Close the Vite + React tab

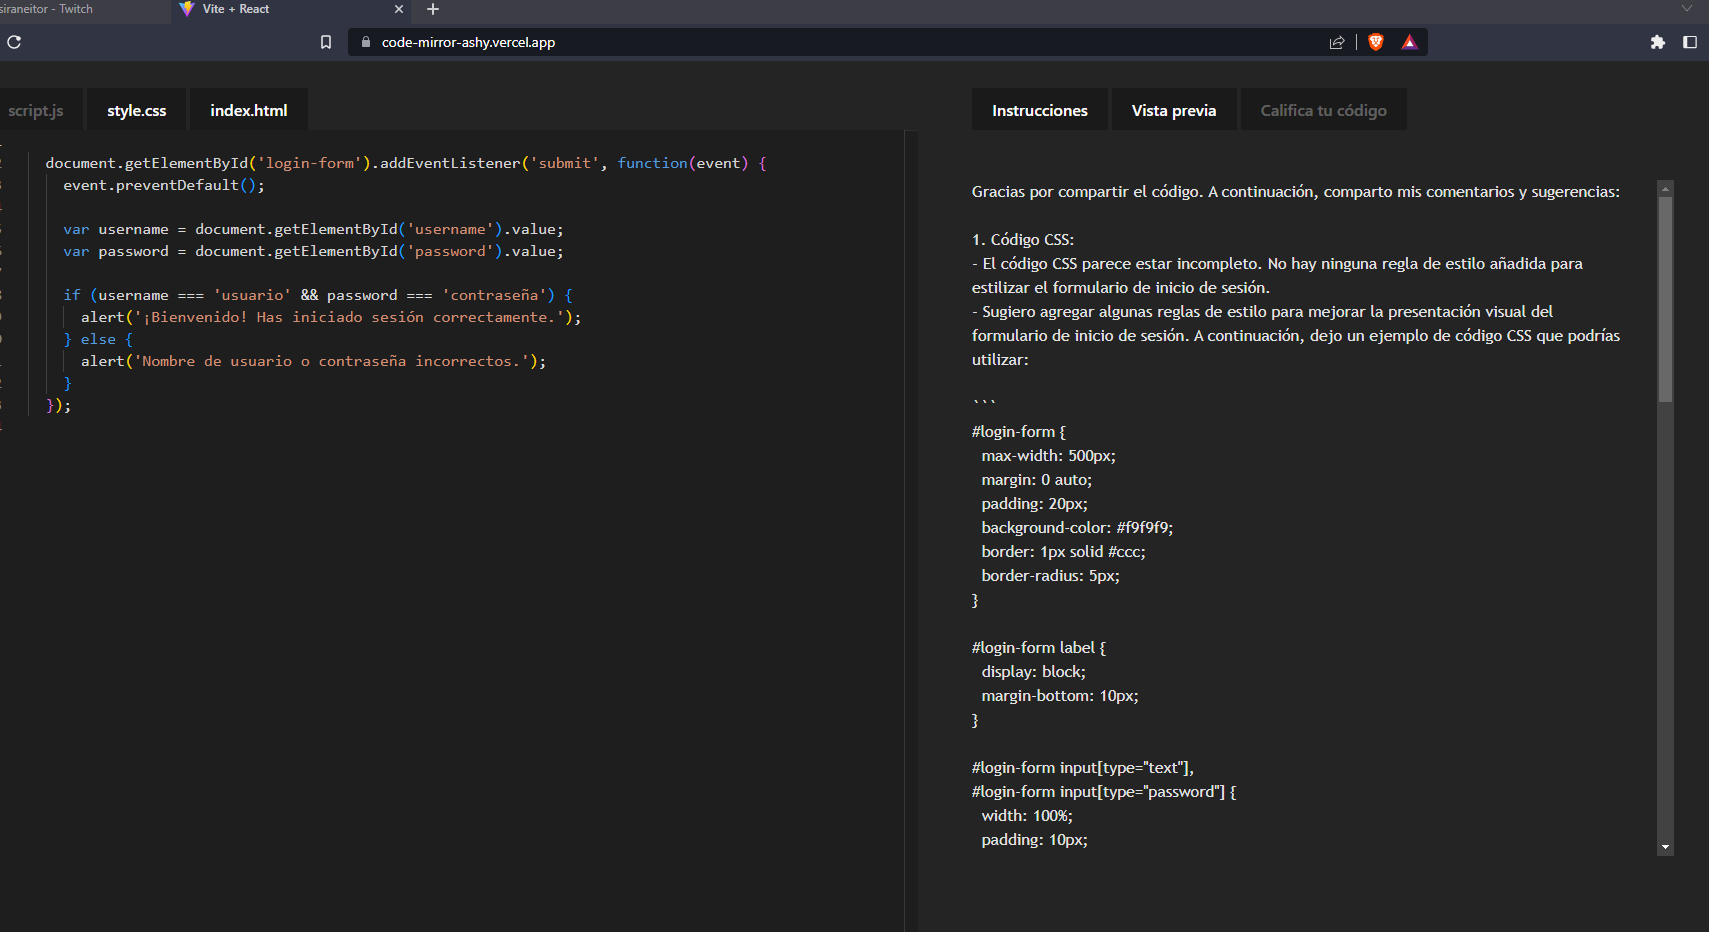point(399,9)
